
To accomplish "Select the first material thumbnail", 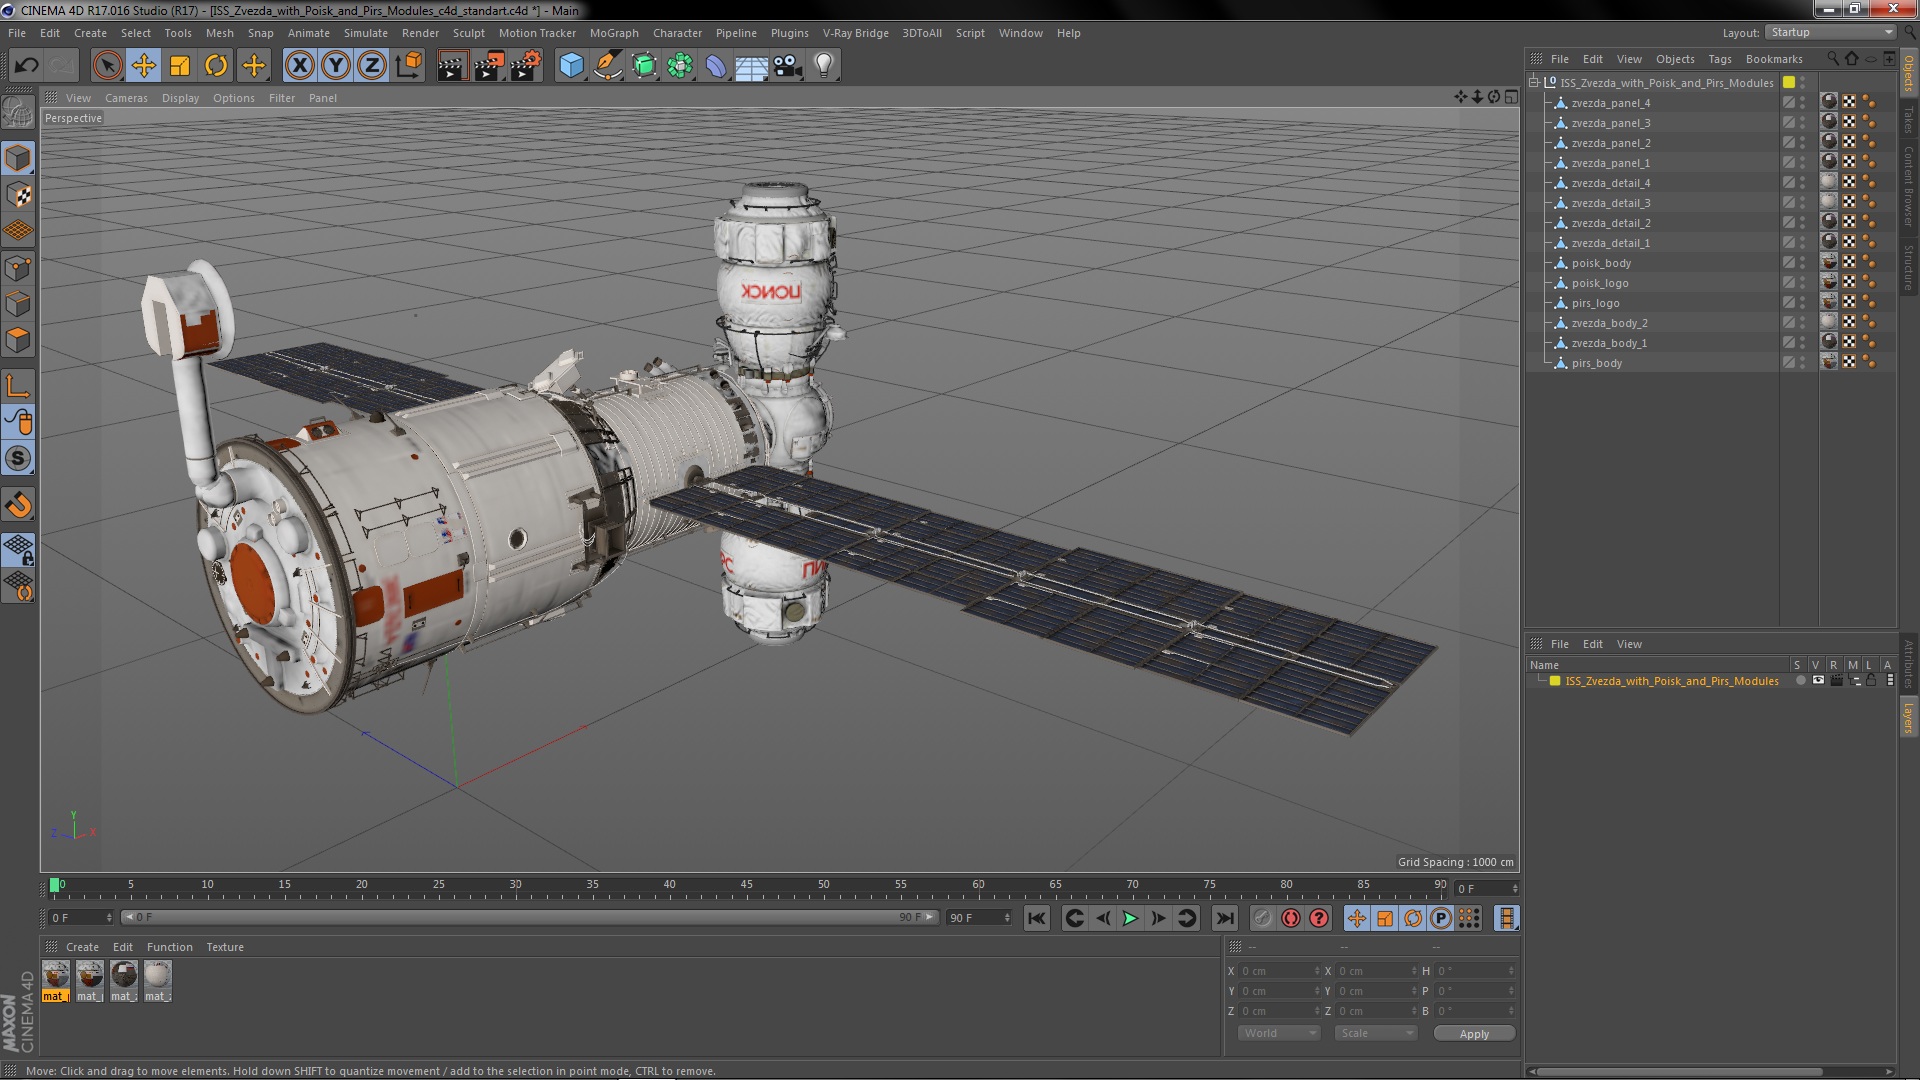I will tap(56, 977).
